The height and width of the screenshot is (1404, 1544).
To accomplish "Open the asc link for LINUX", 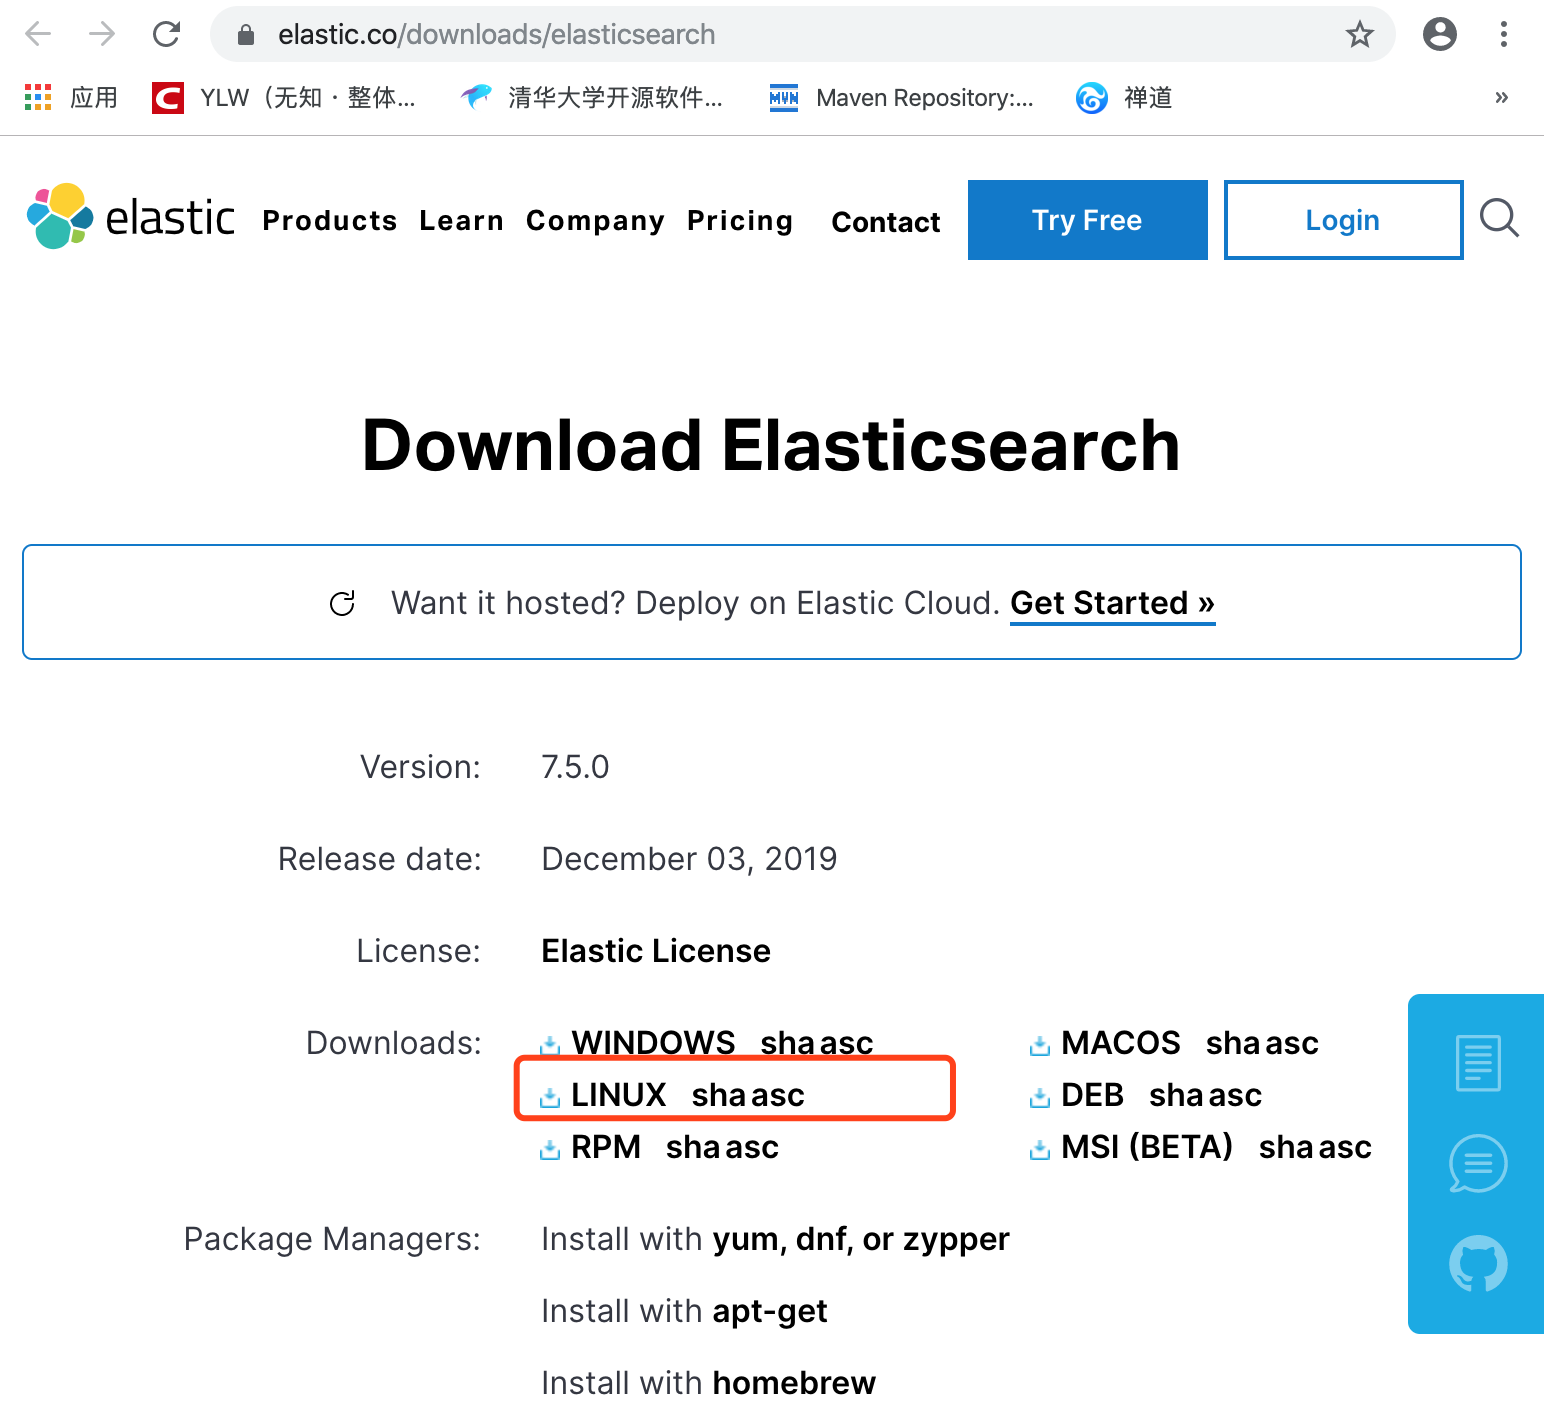I will (x=778, y=1095).
